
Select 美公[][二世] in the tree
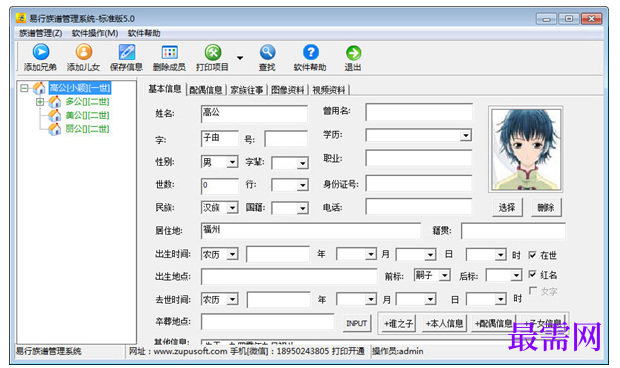tap(87, 115)
